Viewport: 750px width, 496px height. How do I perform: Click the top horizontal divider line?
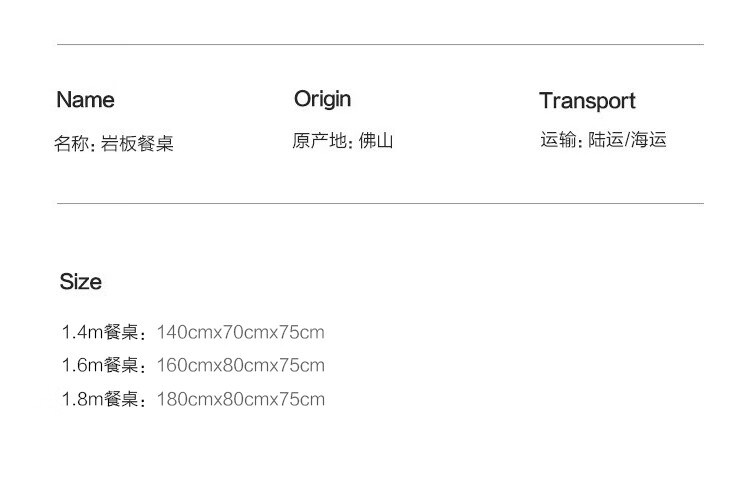click(x=380, y=45)
